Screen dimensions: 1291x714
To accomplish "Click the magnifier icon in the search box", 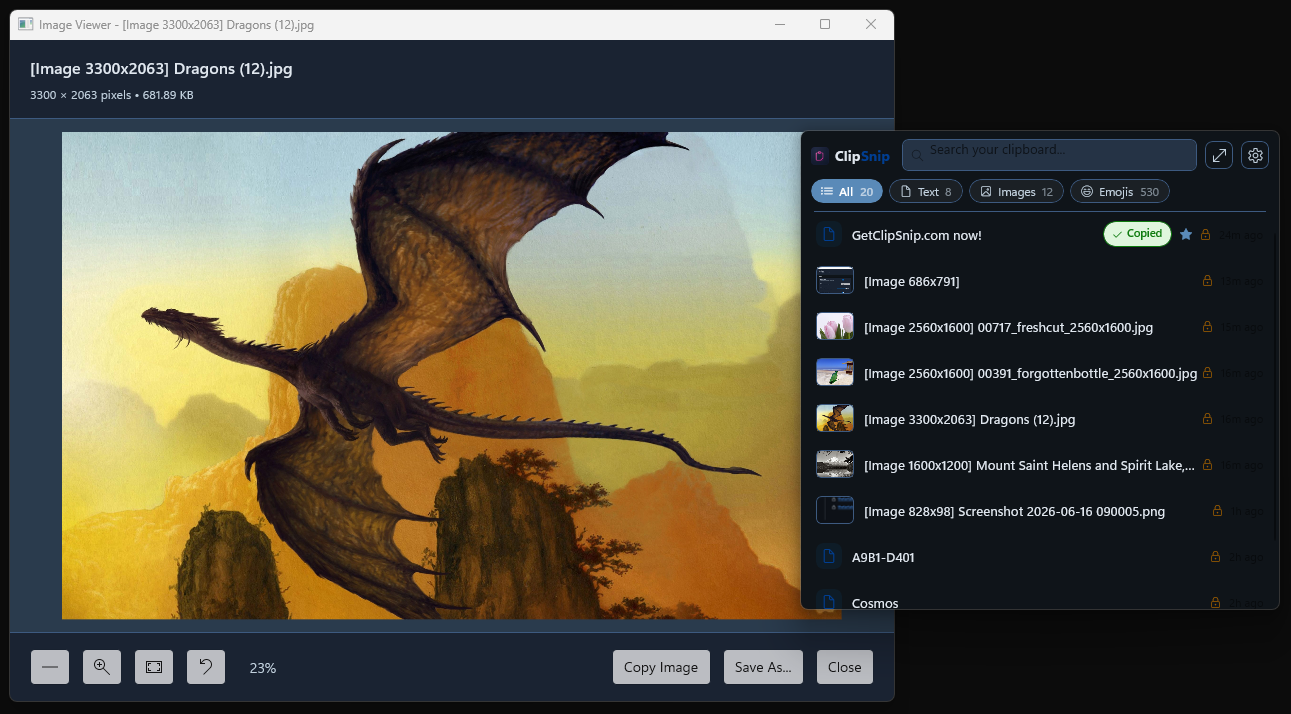I will click(917, 155).
